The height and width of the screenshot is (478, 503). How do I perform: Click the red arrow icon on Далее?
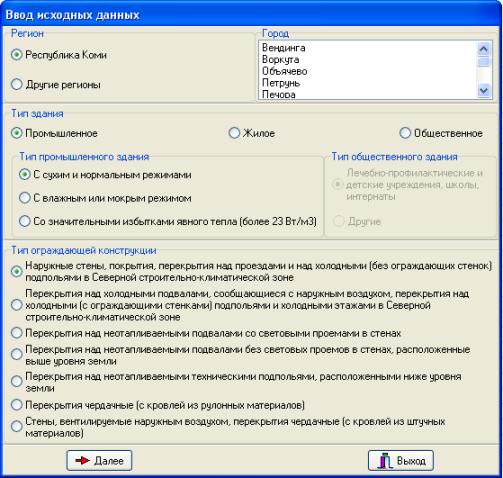click(82, 461)
